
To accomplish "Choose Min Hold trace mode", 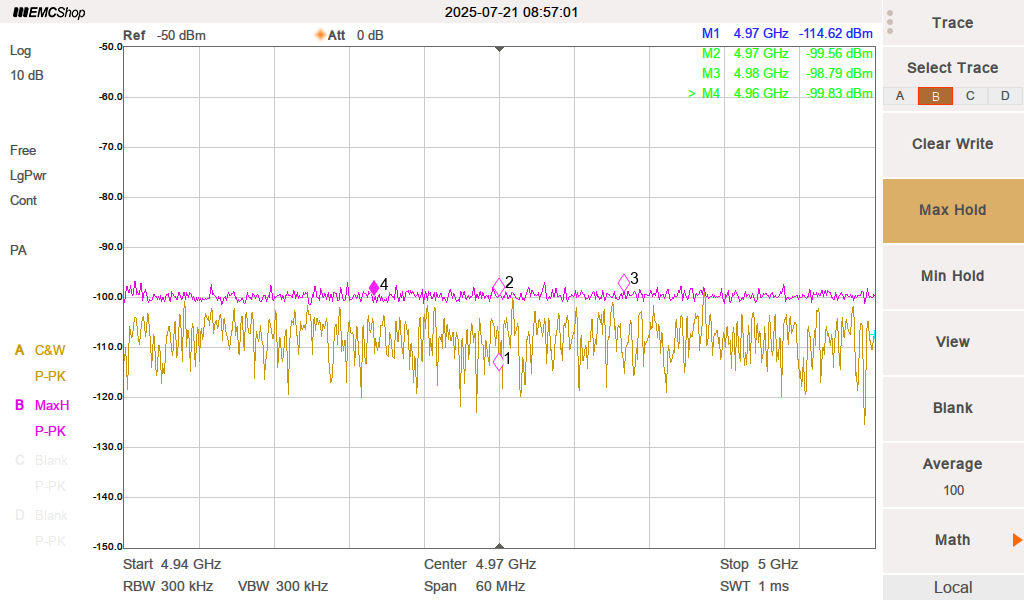I will tap(952, 276).
